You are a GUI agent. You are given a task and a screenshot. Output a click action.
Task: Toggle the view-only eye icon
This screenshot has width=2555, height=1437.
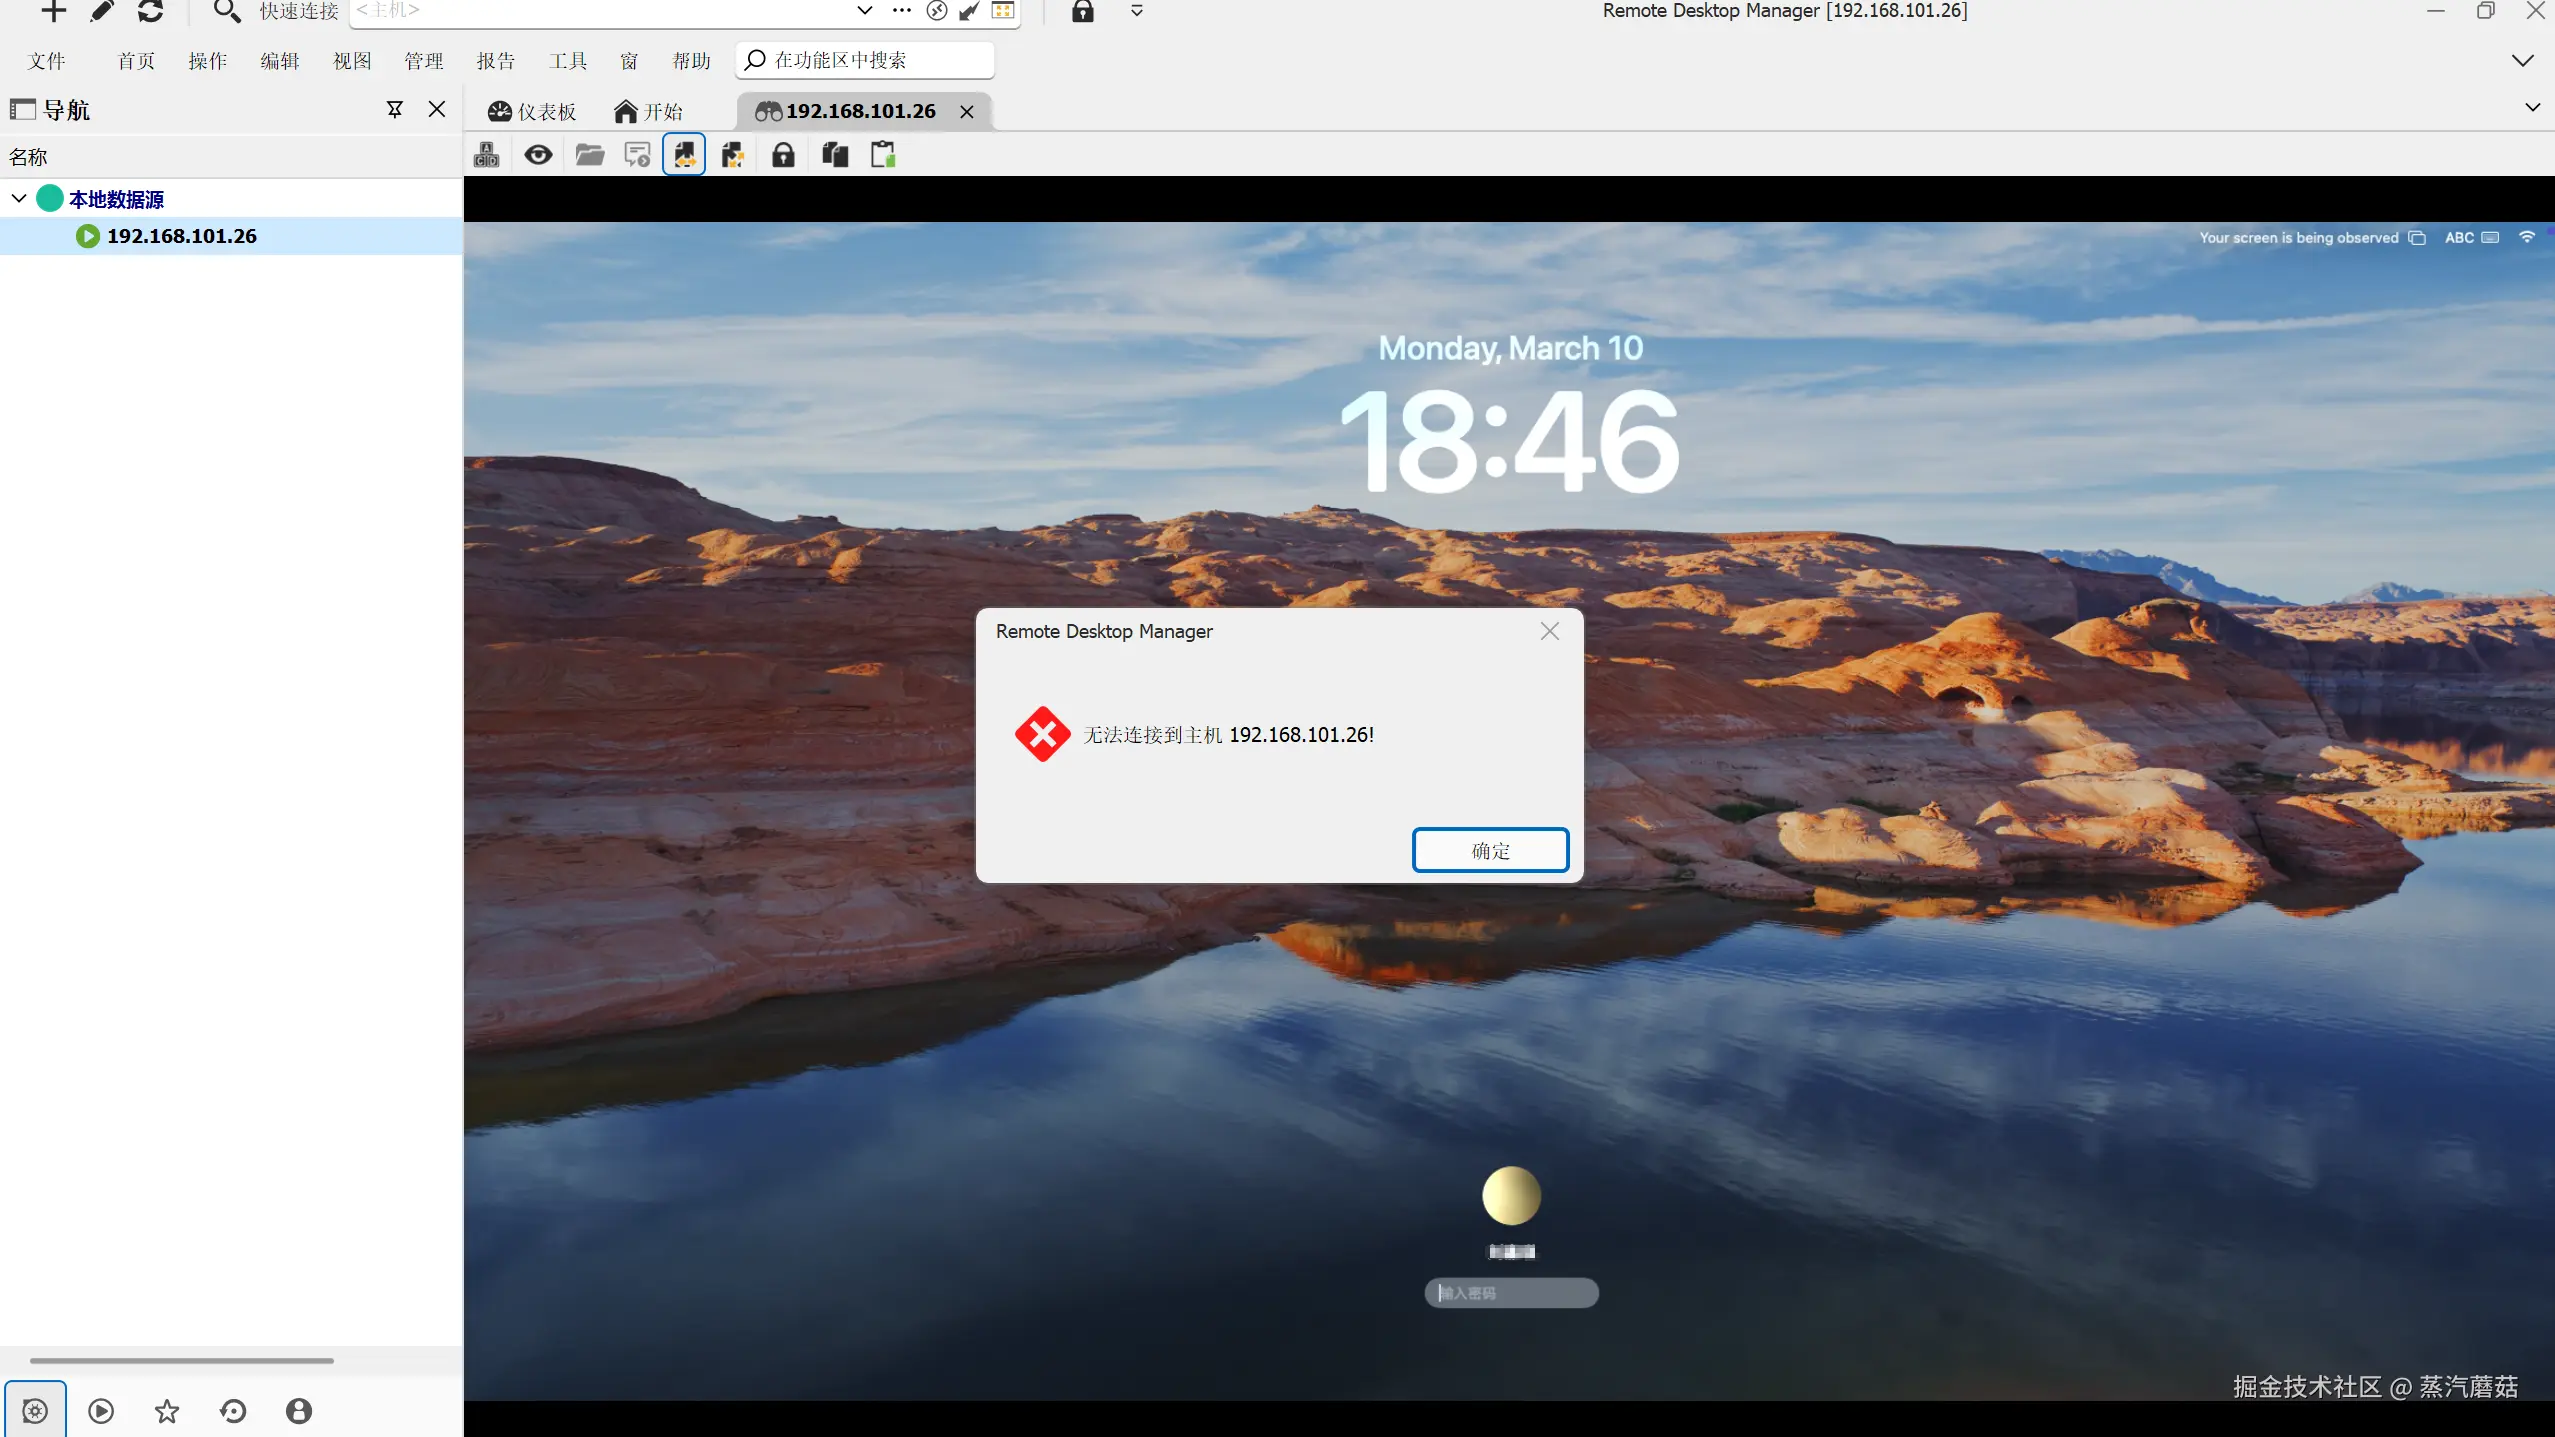click(538, 155)
